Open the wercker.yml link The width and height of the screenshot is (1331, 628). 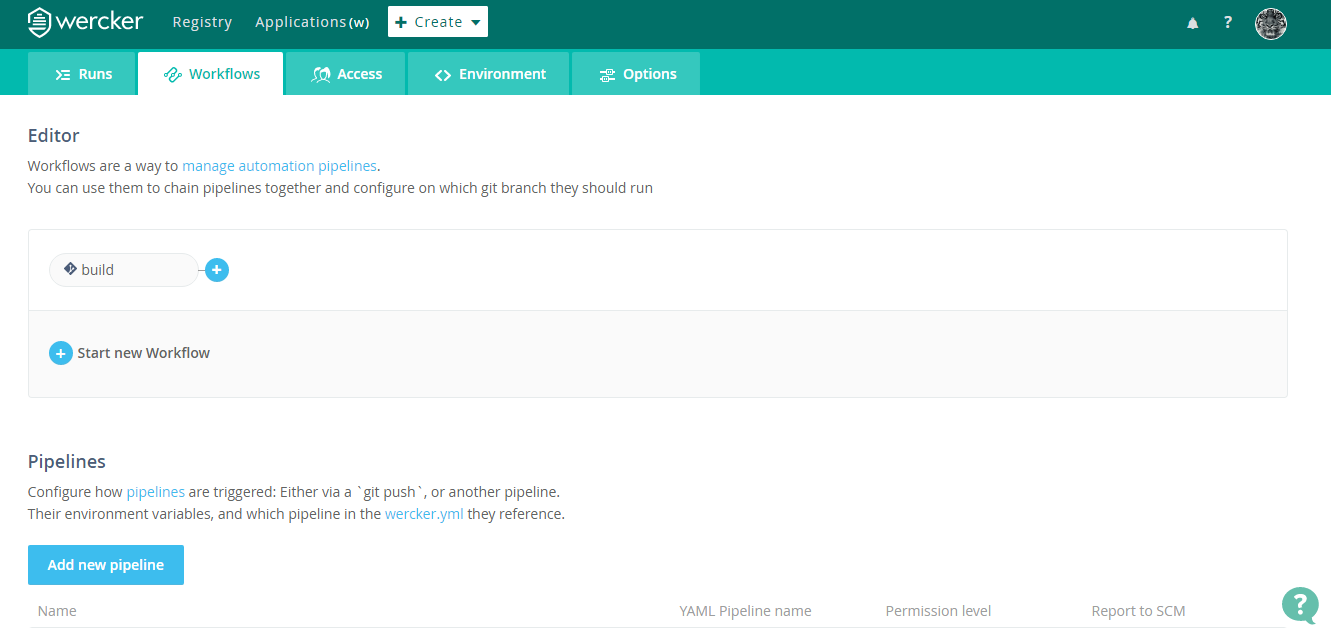[424, 514]
